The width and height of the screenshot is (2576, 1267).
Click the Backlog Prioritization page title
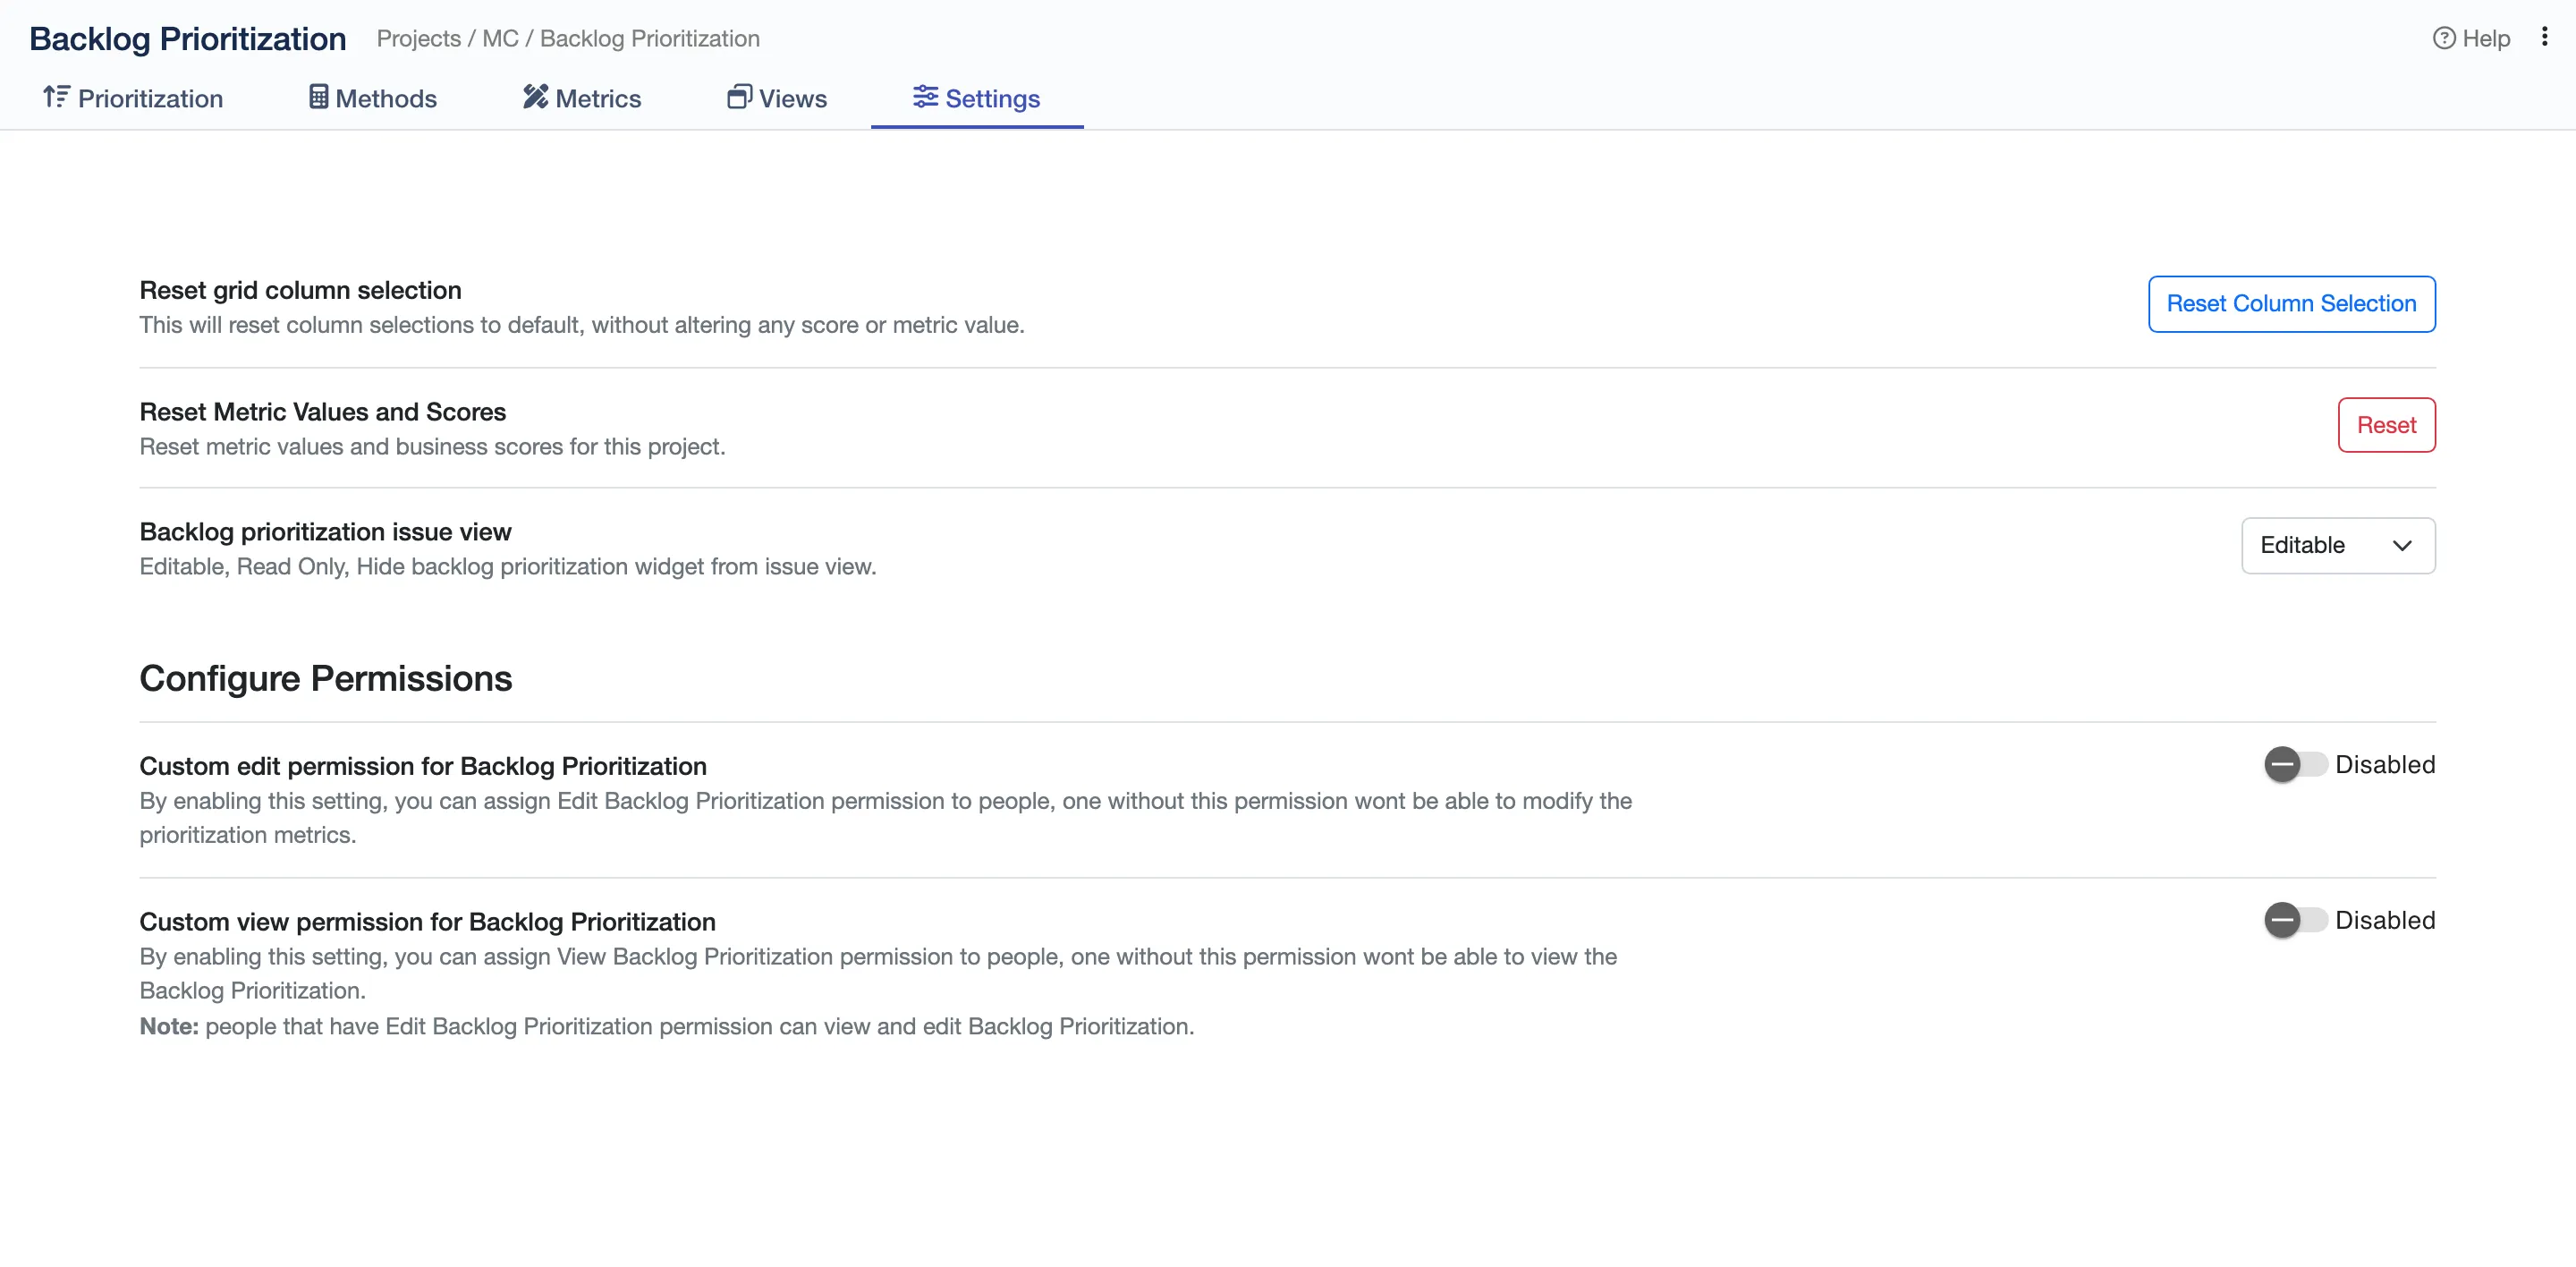pyautogui.click(x=188, y=38)
